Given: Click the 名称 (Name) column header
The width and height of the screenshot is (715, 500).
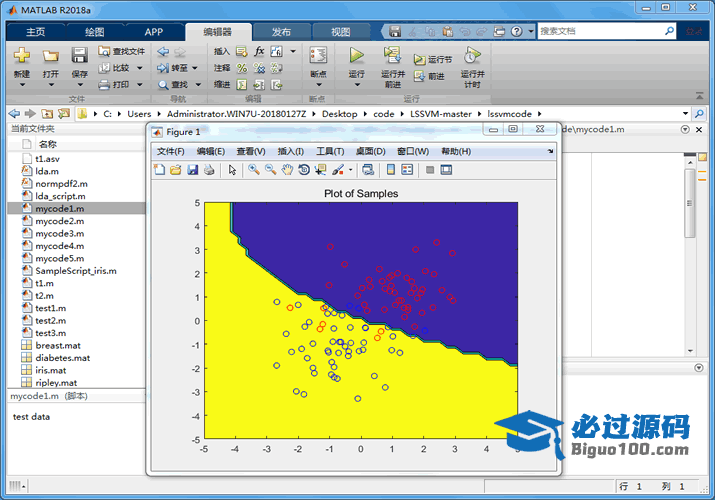Looking at the screenshot, I should pos(47,144).
